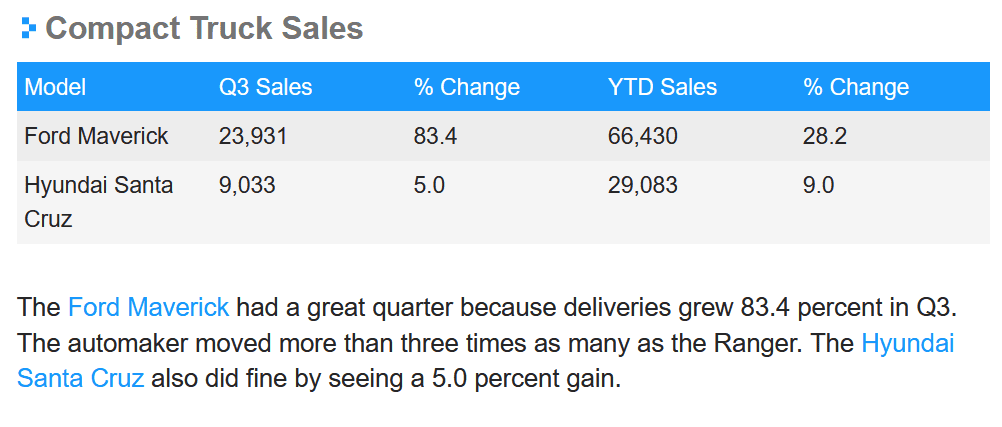Select the Model column header
Image resolution: width=1002 pixels, height=427 pixels.
tap(55, 87)
